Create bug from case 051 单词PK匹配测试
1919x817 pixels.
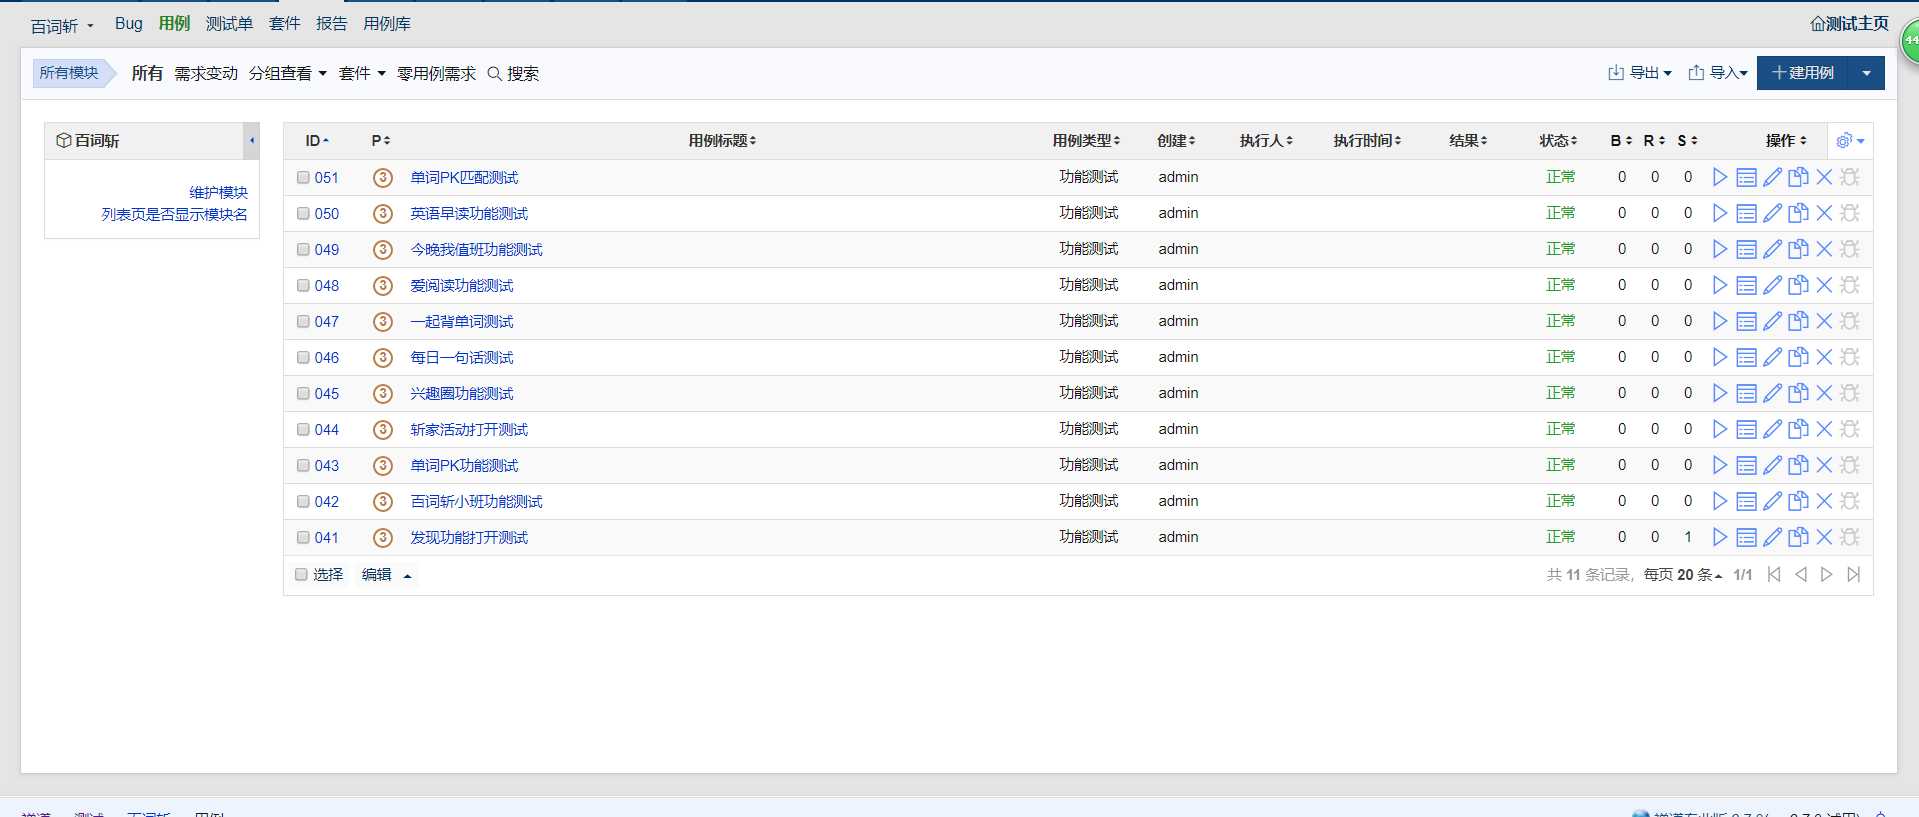1850,177
